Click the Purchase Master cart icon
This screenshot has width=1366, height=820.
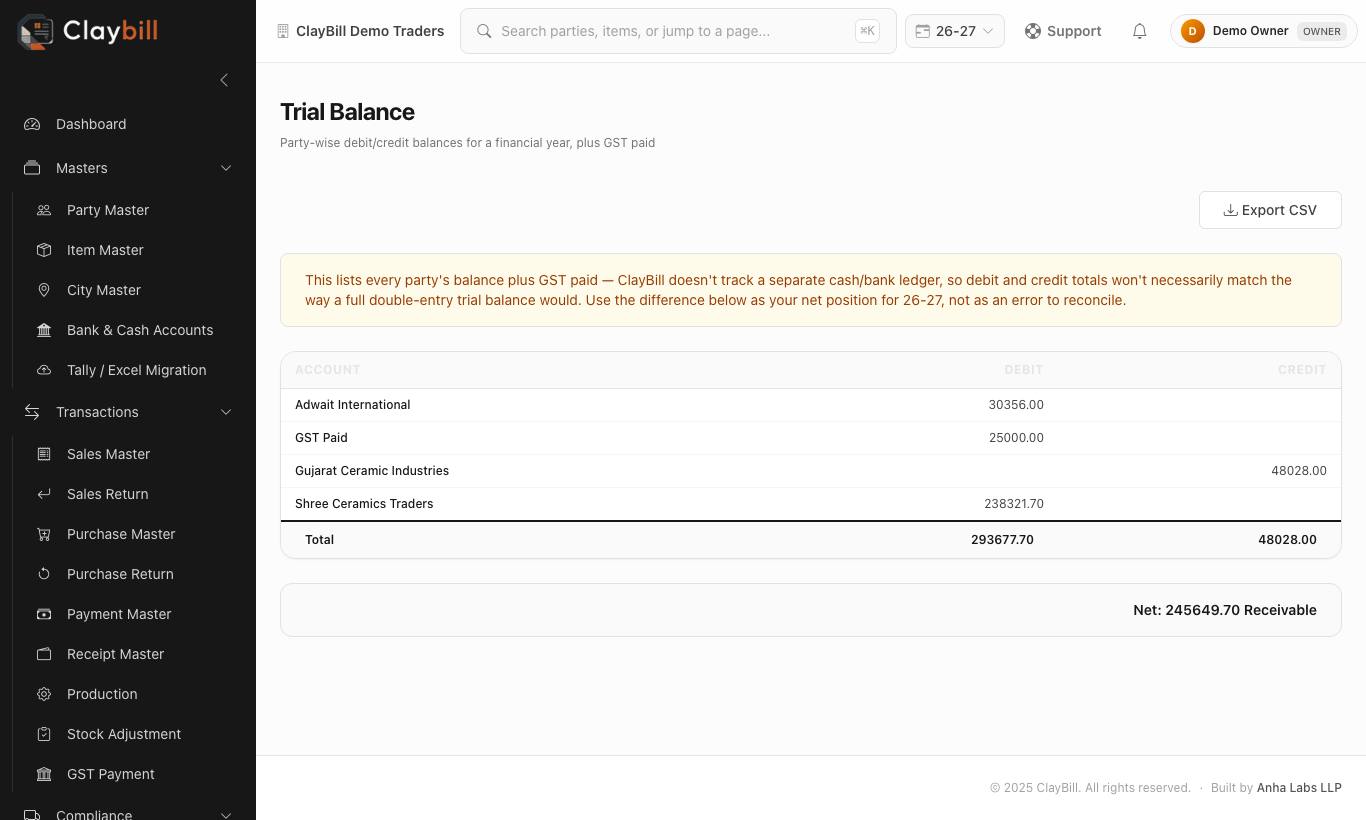(x=44, y=534)
